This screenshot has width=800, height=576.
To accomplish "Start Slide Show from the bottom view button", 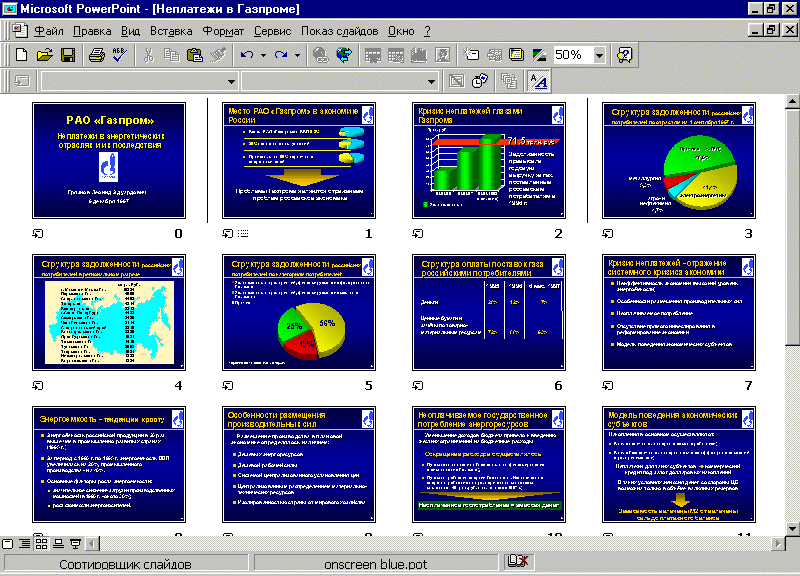I will (x=76, y=544).
